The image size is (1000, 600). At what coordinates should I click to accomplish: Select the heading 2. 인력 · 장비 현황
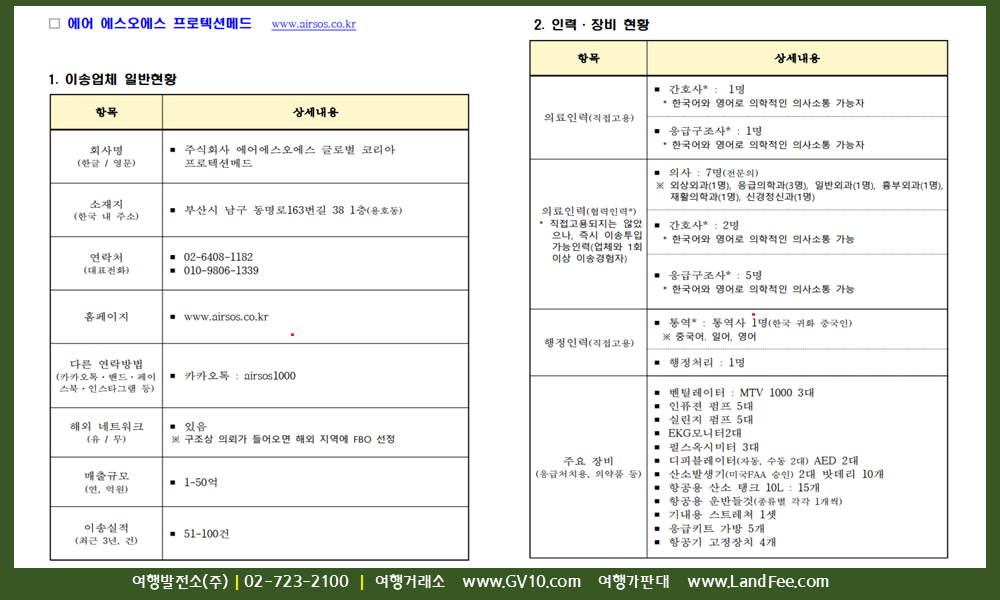point(591,24)
